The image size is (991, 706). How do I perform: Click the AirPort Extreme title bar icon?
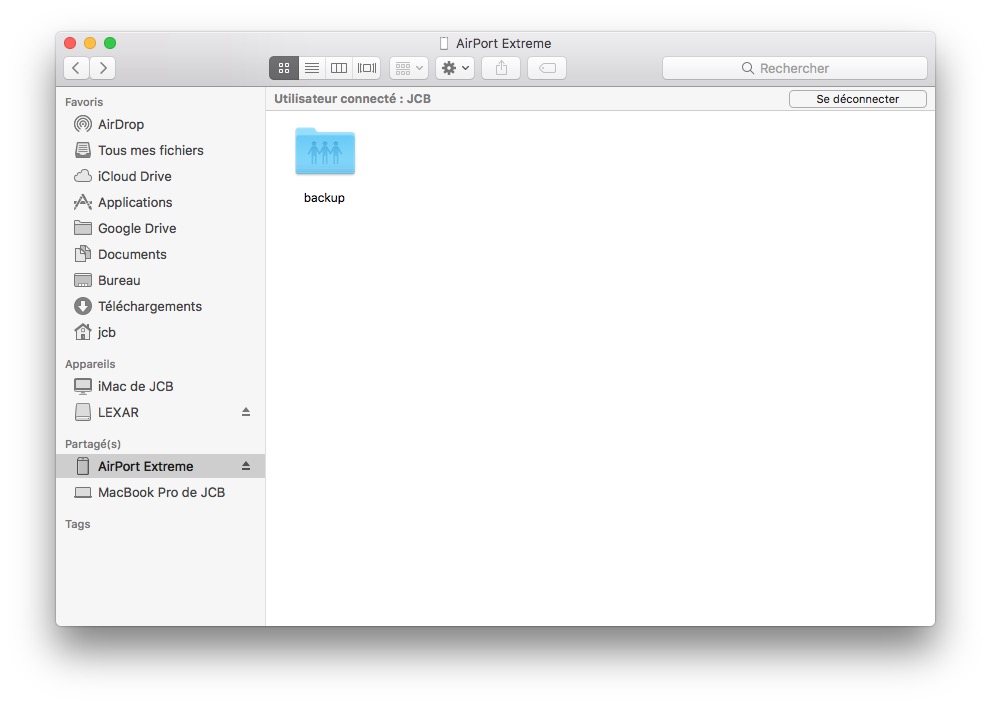pyautogui.click(x=444, y=44)
